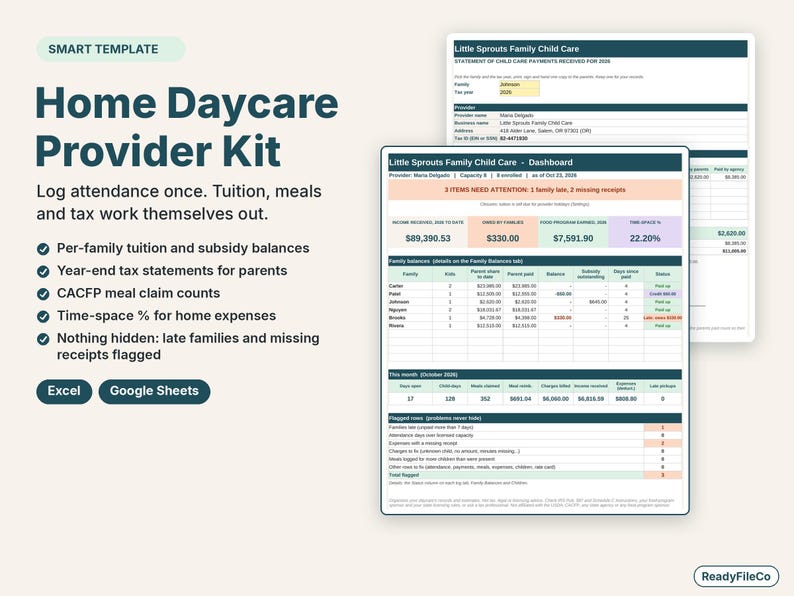Viewport: 794px width, 596px height.
Task: Click the Home Daycare Provider Kit heading
Action: (187, 127)
